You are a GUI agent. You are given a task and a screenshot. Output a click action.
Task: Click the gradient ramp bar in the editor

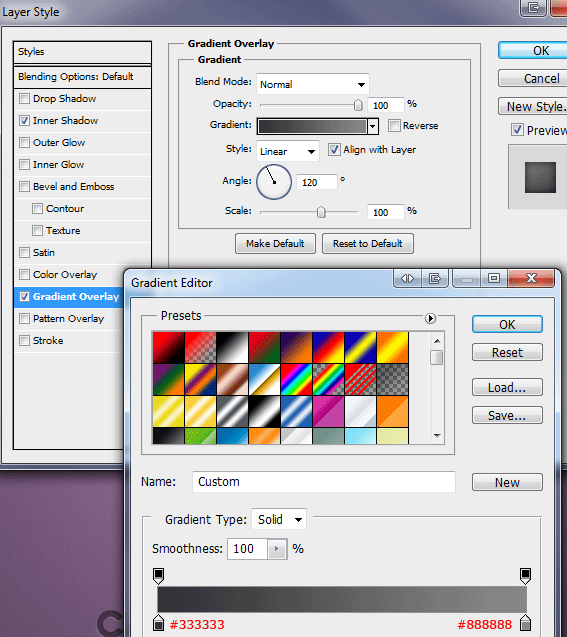point(342,599)
